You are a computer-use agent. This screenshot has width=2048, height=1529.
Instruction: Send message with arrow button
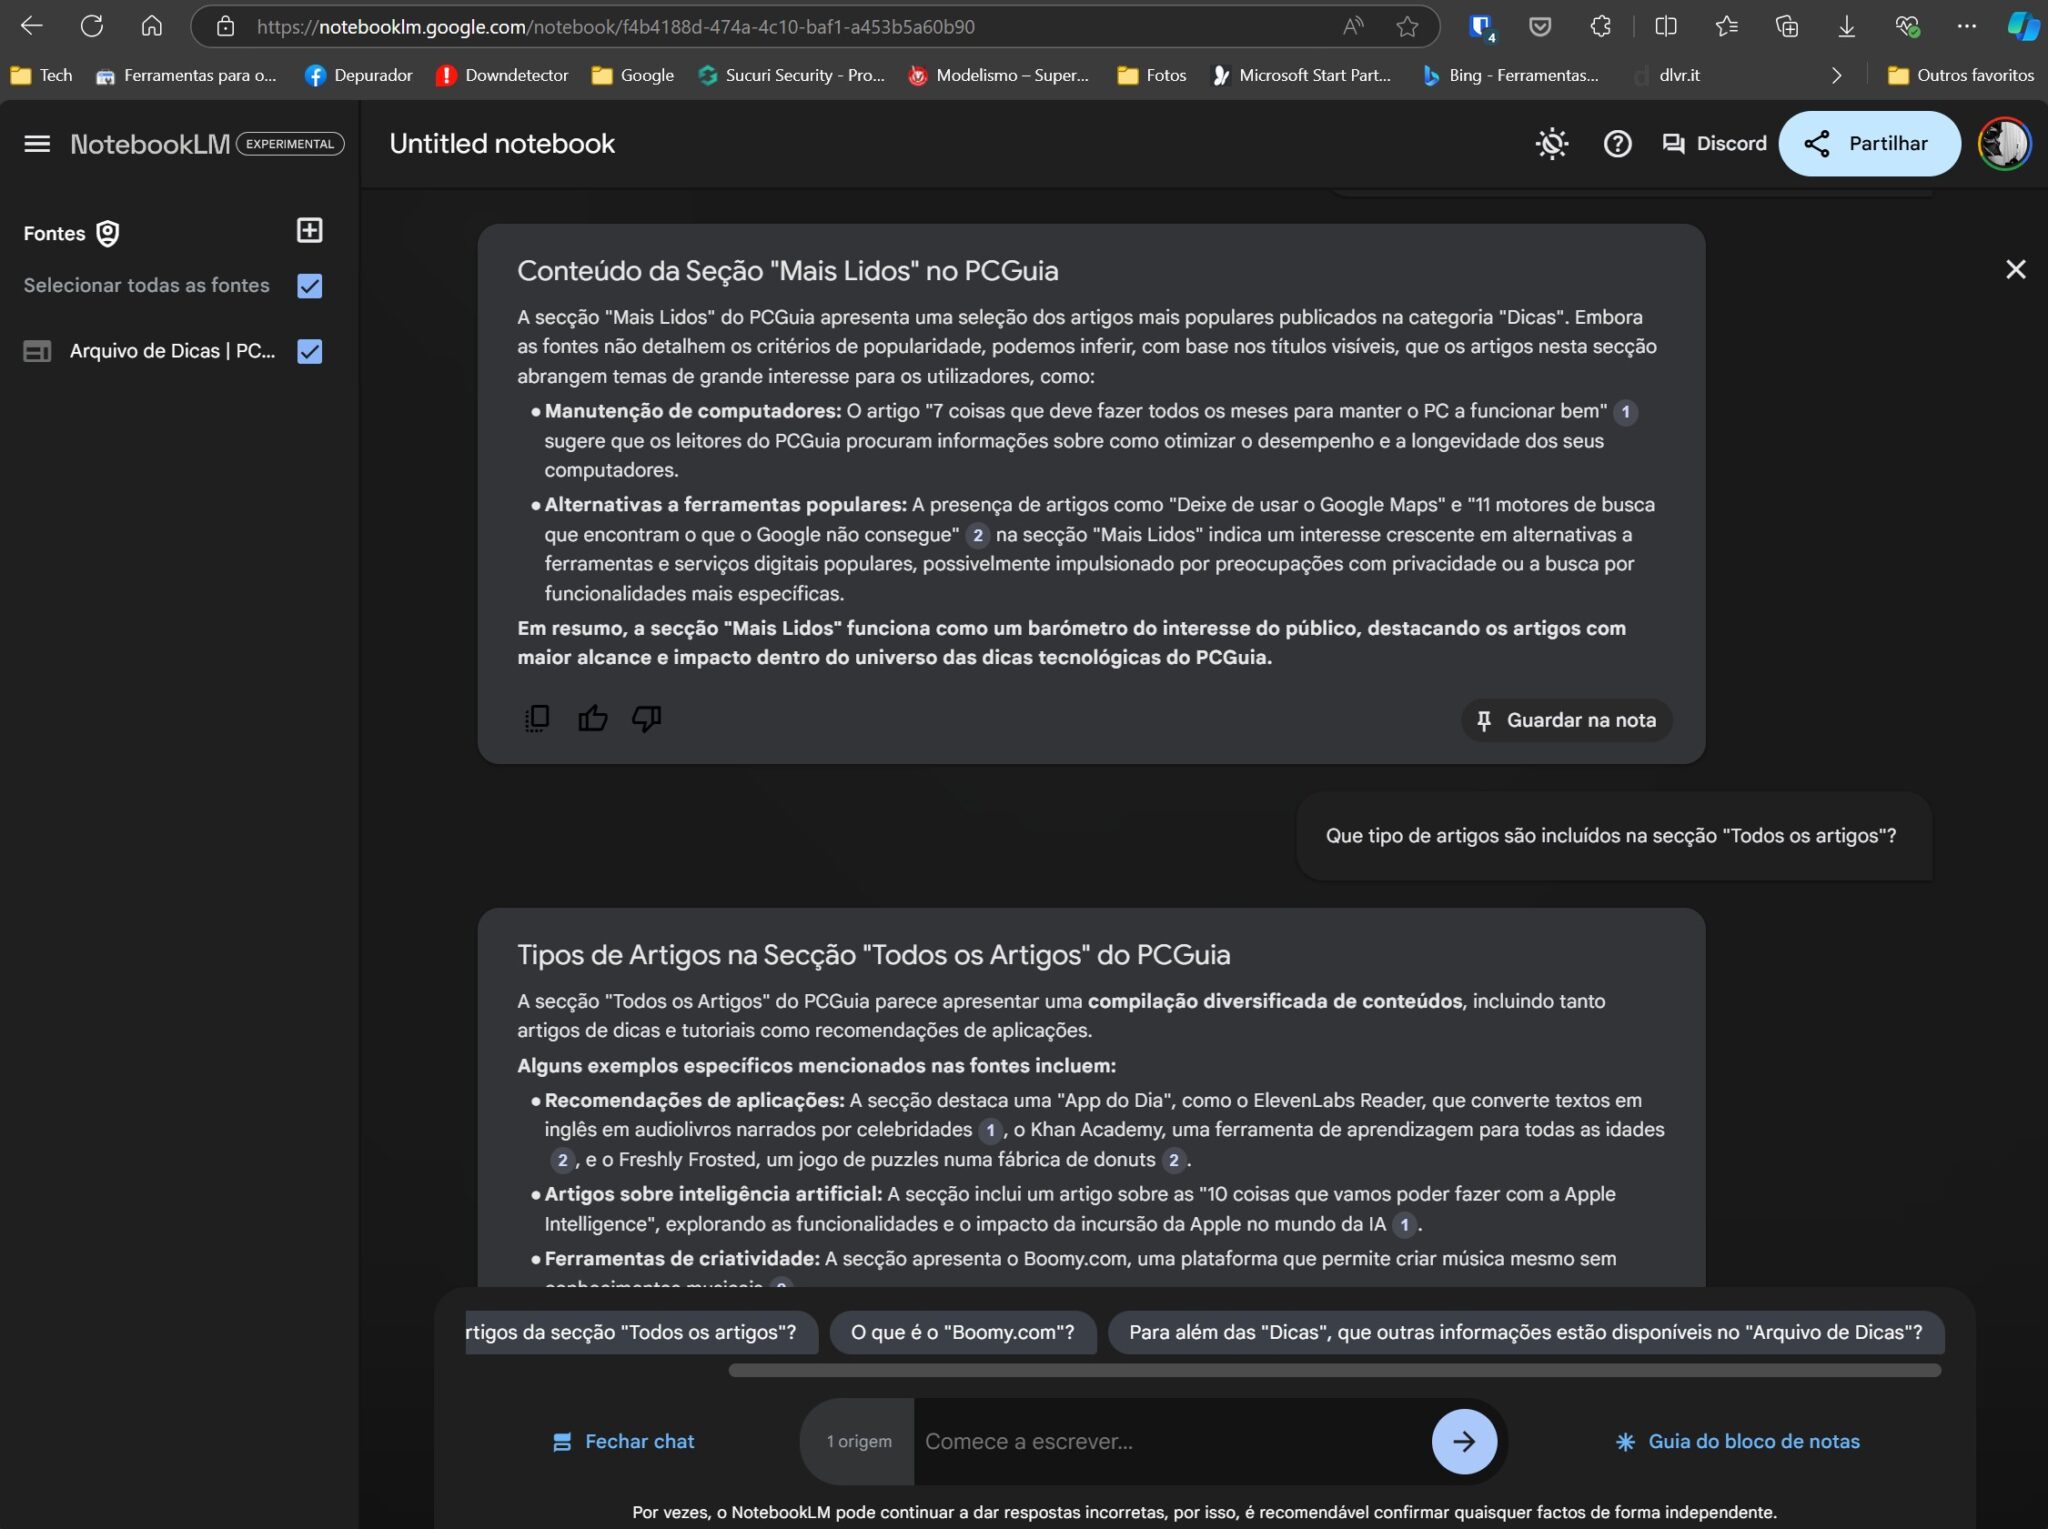(1463, 1441)
